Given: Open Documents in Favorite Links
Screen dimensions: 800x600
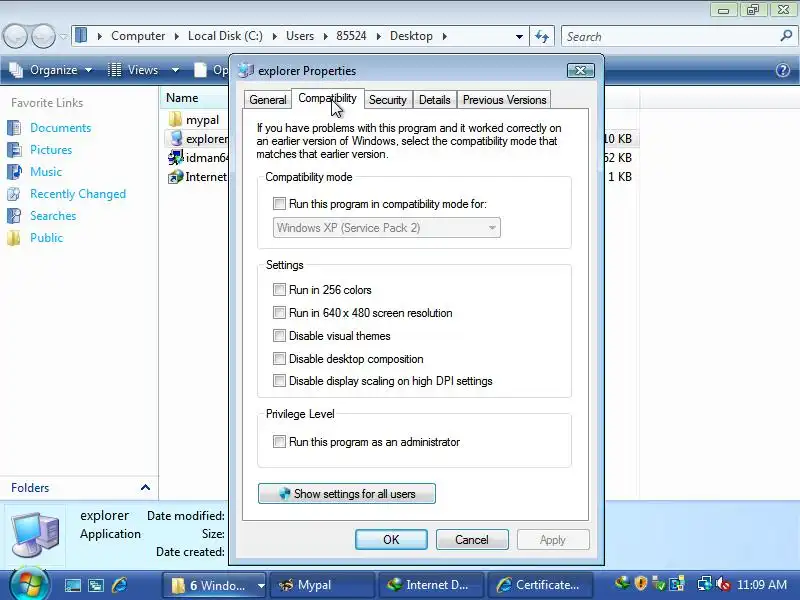Looking at the screenshot, I should (60, 128).
